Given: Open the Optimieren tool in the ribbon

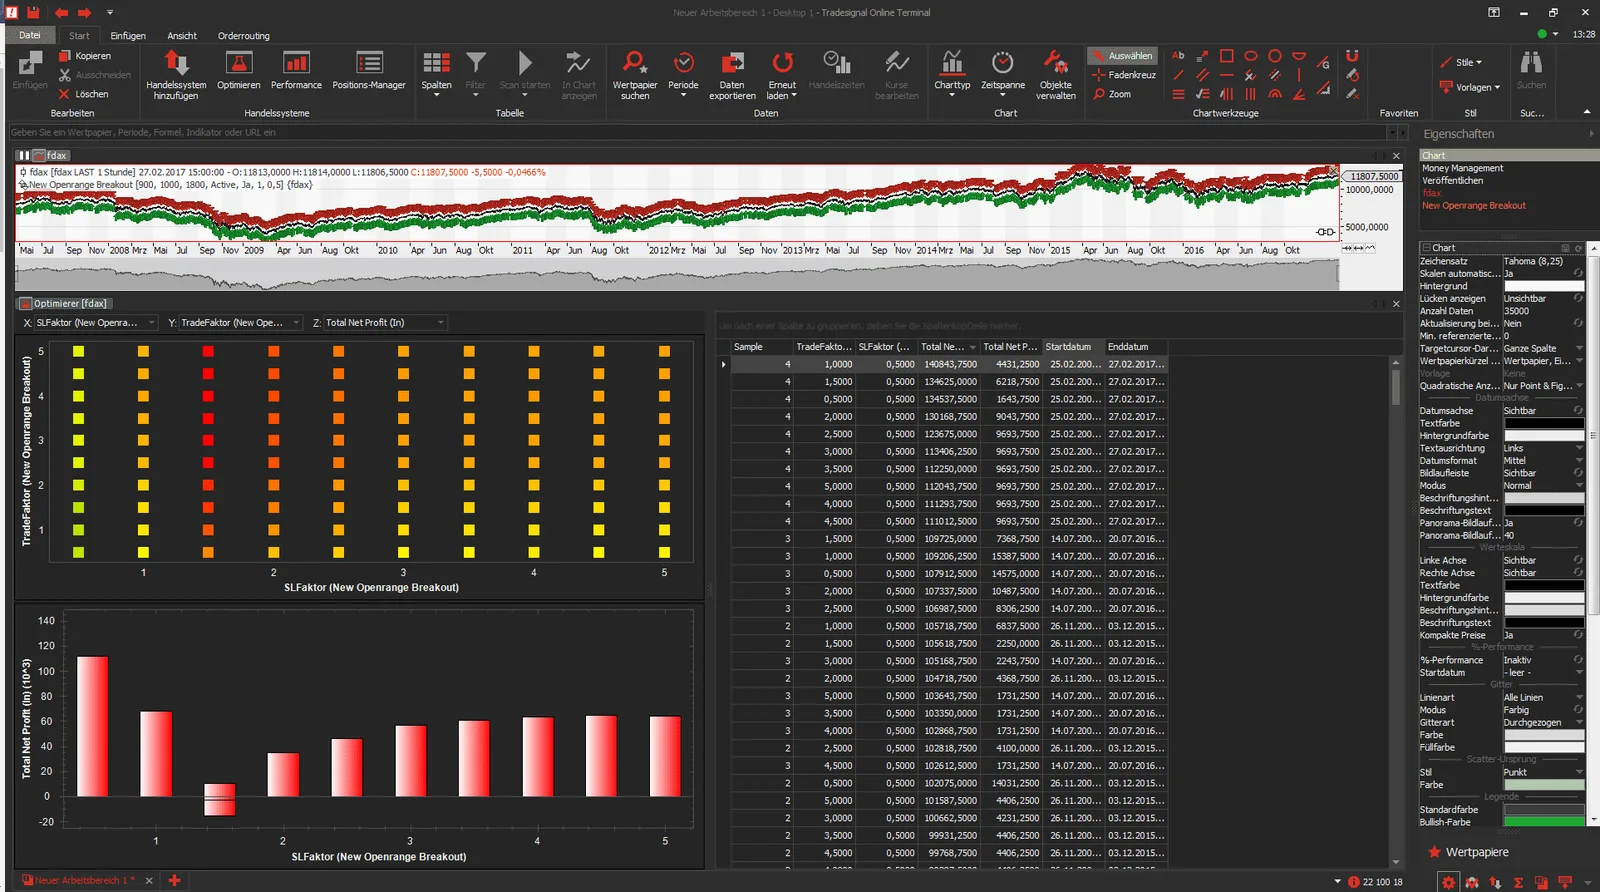Looking at the screenshot, I should [x=238, y=71].
